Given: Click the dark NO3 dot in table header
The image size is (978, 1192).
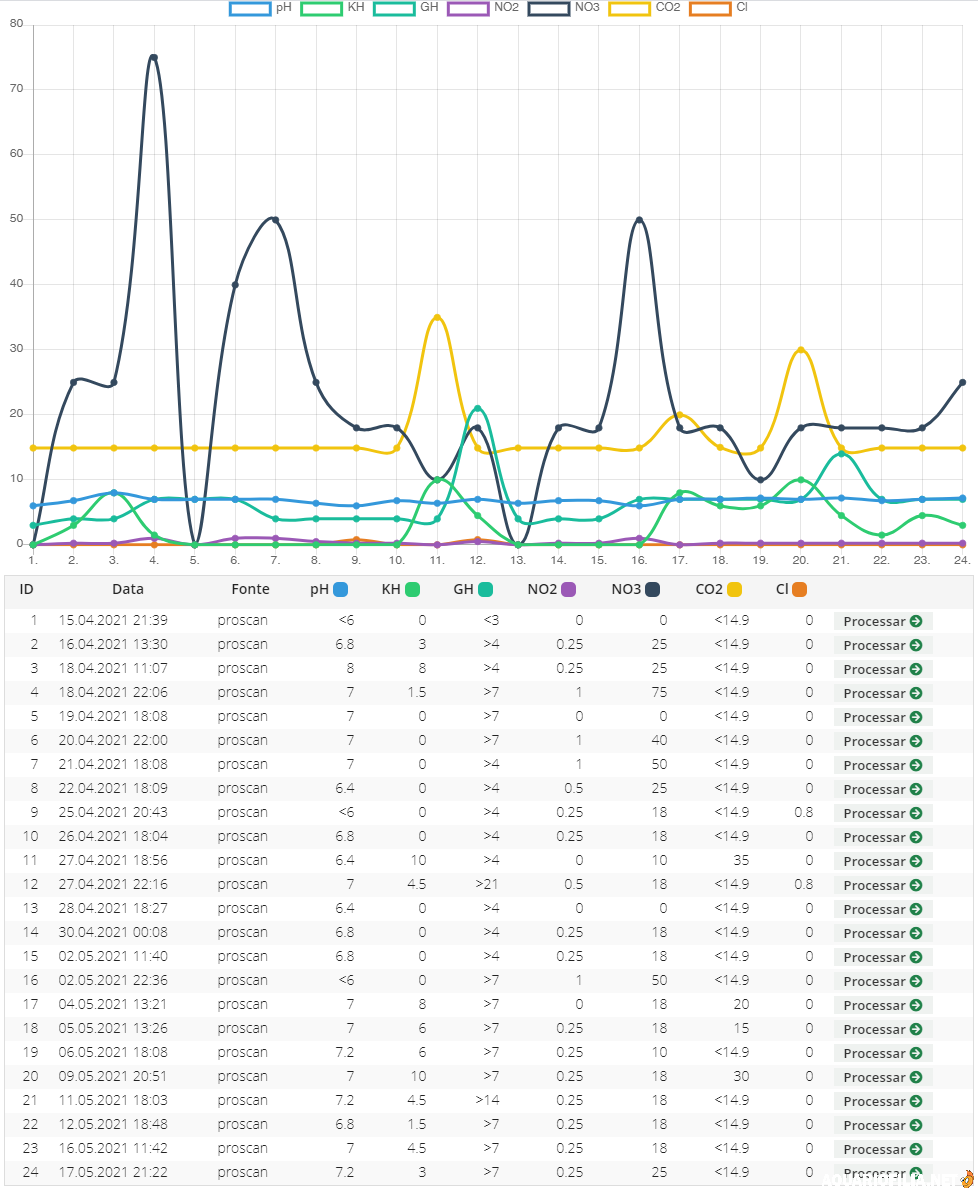Looking at the screenshot, I should (652, 589).
